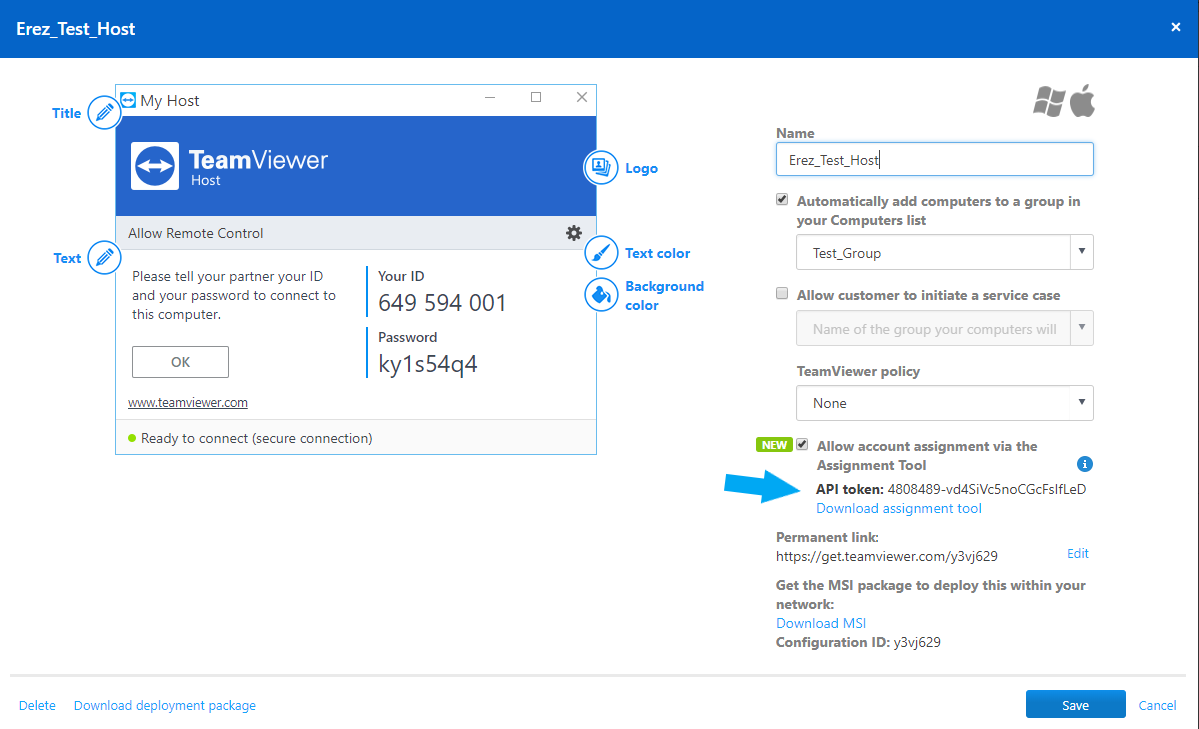This screenshot has width=1199, height=729.
Task: Open the Text color editor
Action: [x=600, y=252]
